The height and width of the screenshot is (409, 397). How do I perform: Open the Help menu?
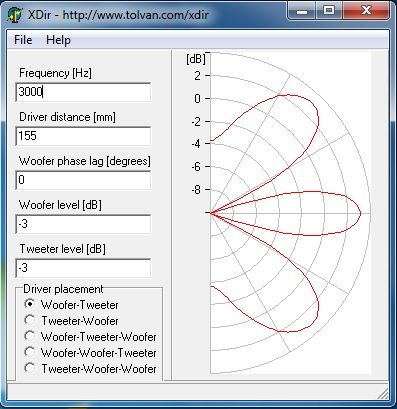coord(58,40)
